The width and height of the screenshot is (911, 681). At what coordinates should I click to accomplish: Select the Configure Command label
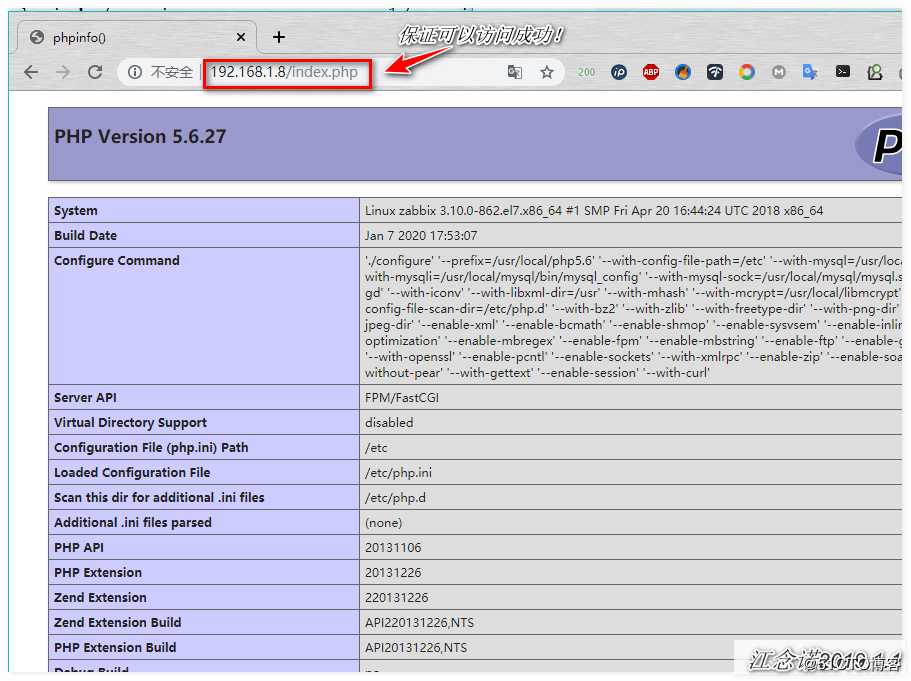pyautogui.click(x=117, y=261)
